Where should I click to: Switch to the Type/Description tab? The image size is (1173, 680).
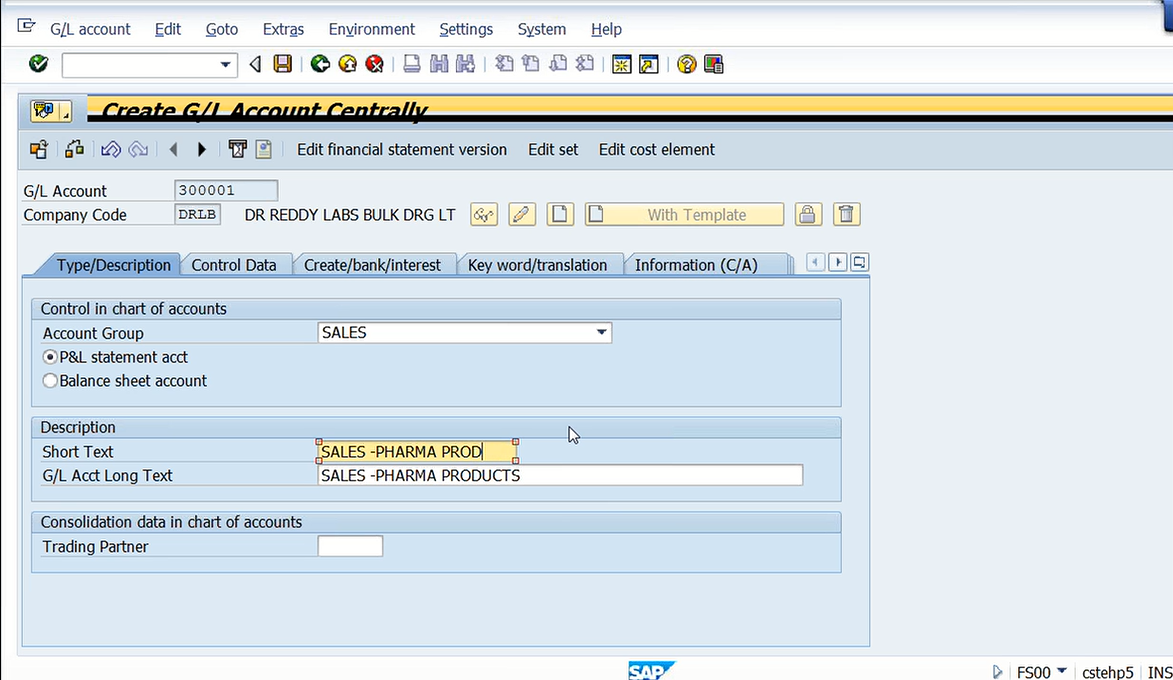point(114,265)
